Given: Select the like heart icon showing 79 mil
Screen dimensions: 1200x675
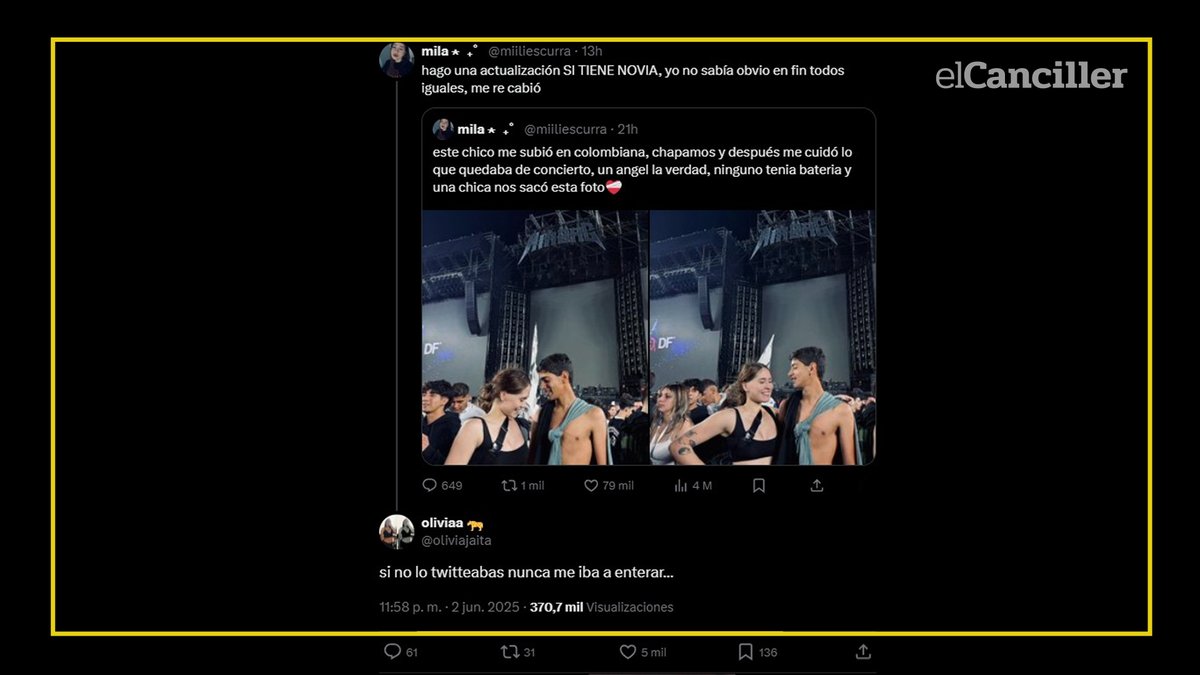Looking at the screenshot, I should pyautogui.click(x=590, y=485).
